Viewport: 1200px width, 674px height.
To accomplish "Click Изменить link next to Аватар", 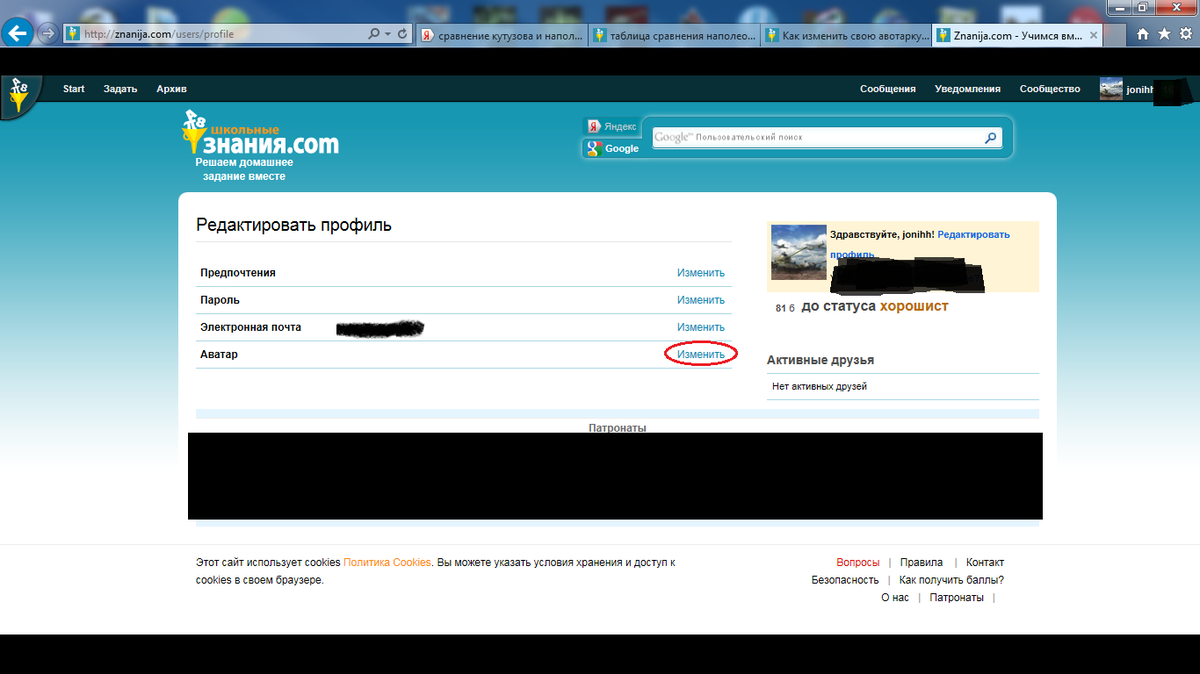I will (x=700, y=354).
